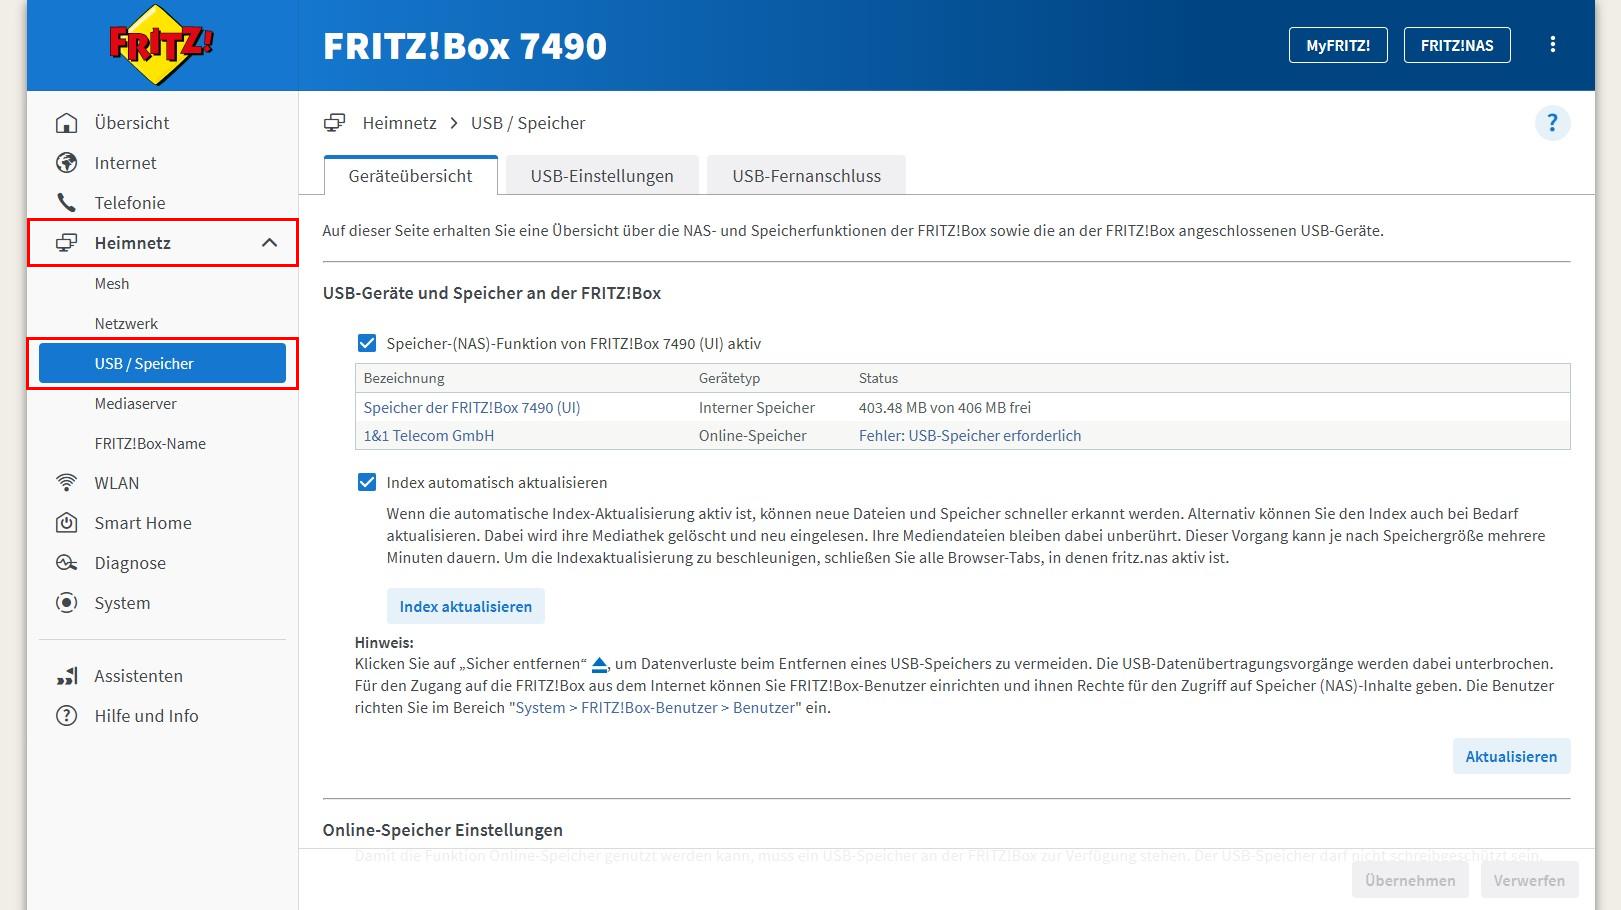Toggle Index automatisch aktualisieren checkbox
Image resolution: width=1621 pixels, height=910 pixels.
[x=367, y=482]
